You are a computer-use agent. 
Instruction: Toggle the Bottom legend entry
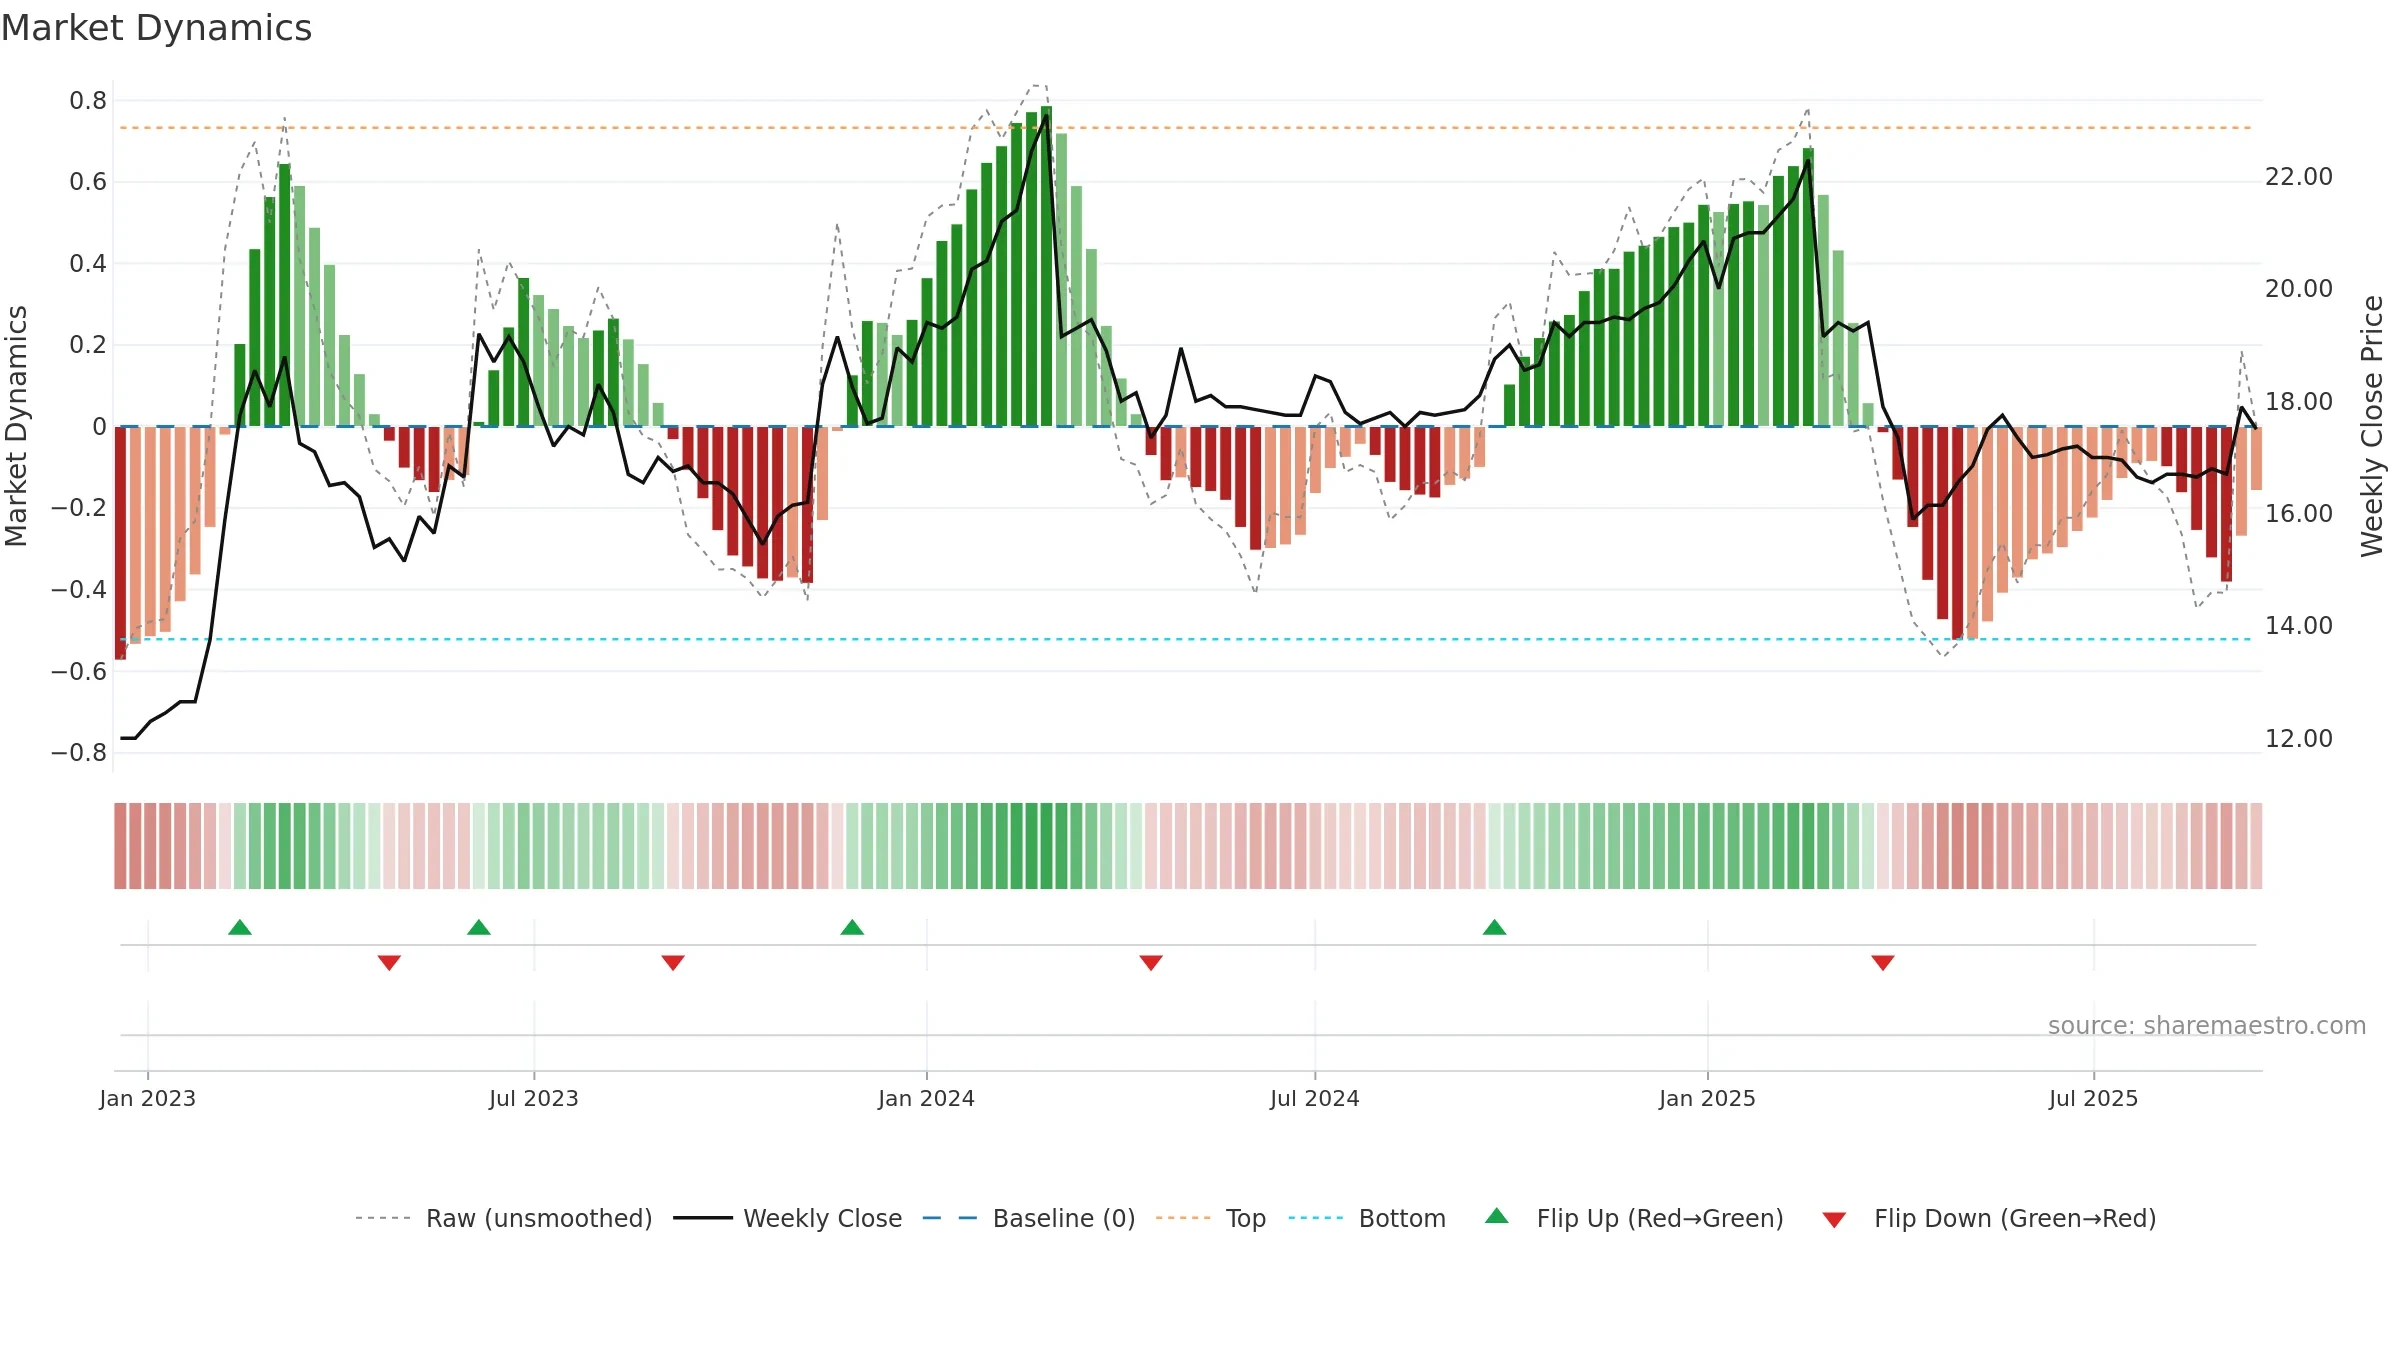pos(1367,1218)
